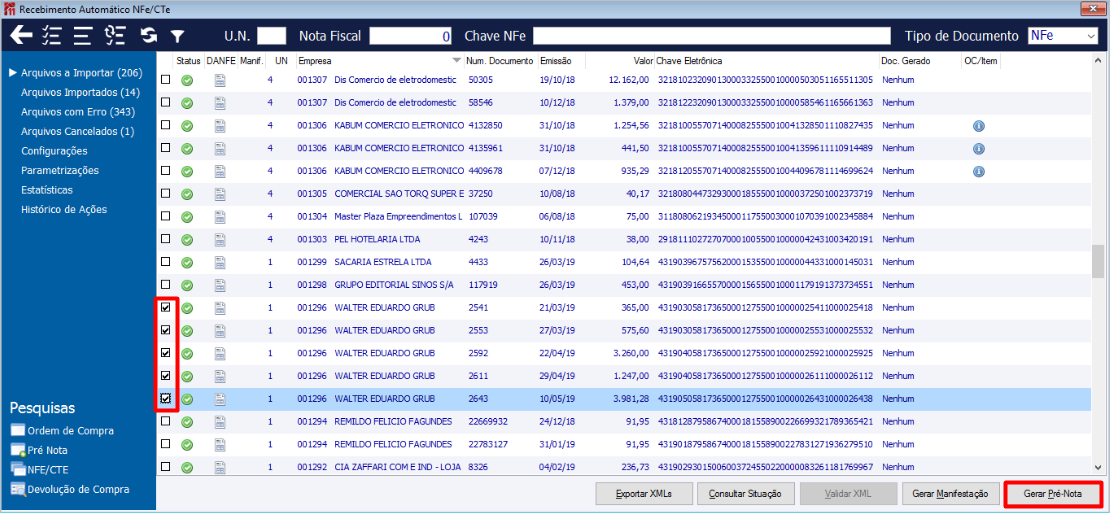Open Estatísticas in sidebar
1111x513 pixels.
coord(47,190)
